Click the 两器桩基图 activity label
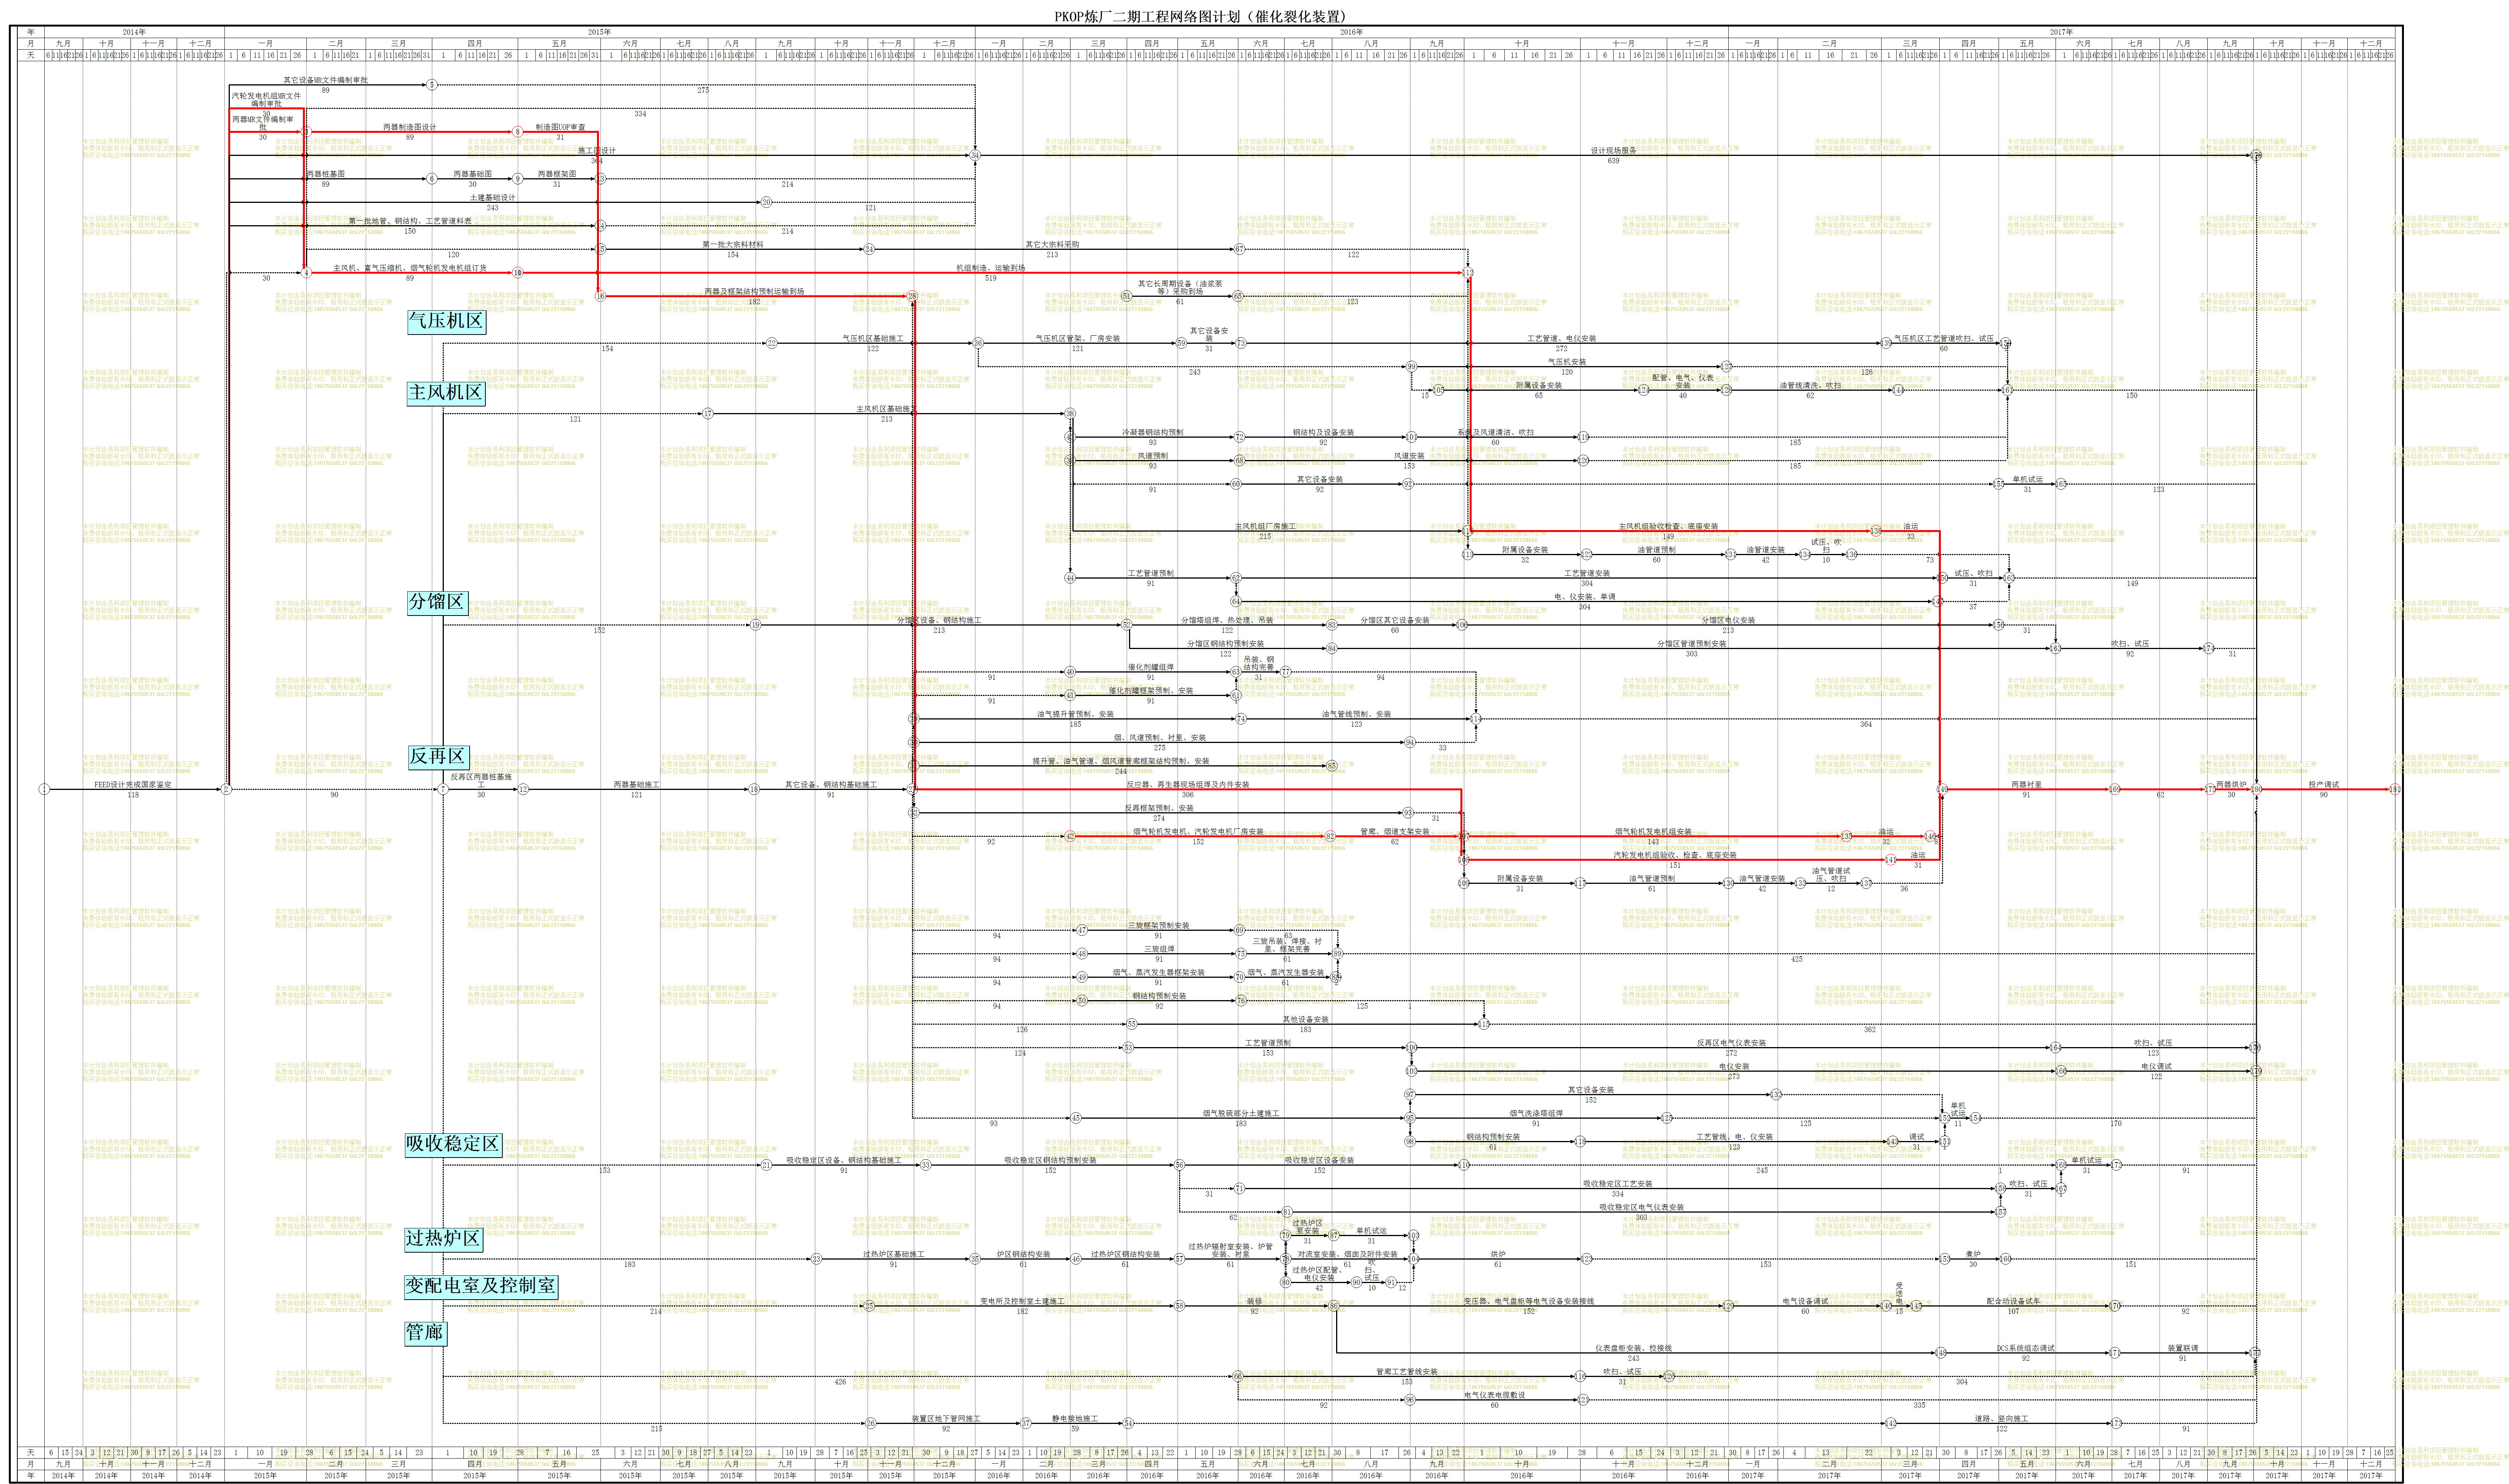 (x=326, y=174)
